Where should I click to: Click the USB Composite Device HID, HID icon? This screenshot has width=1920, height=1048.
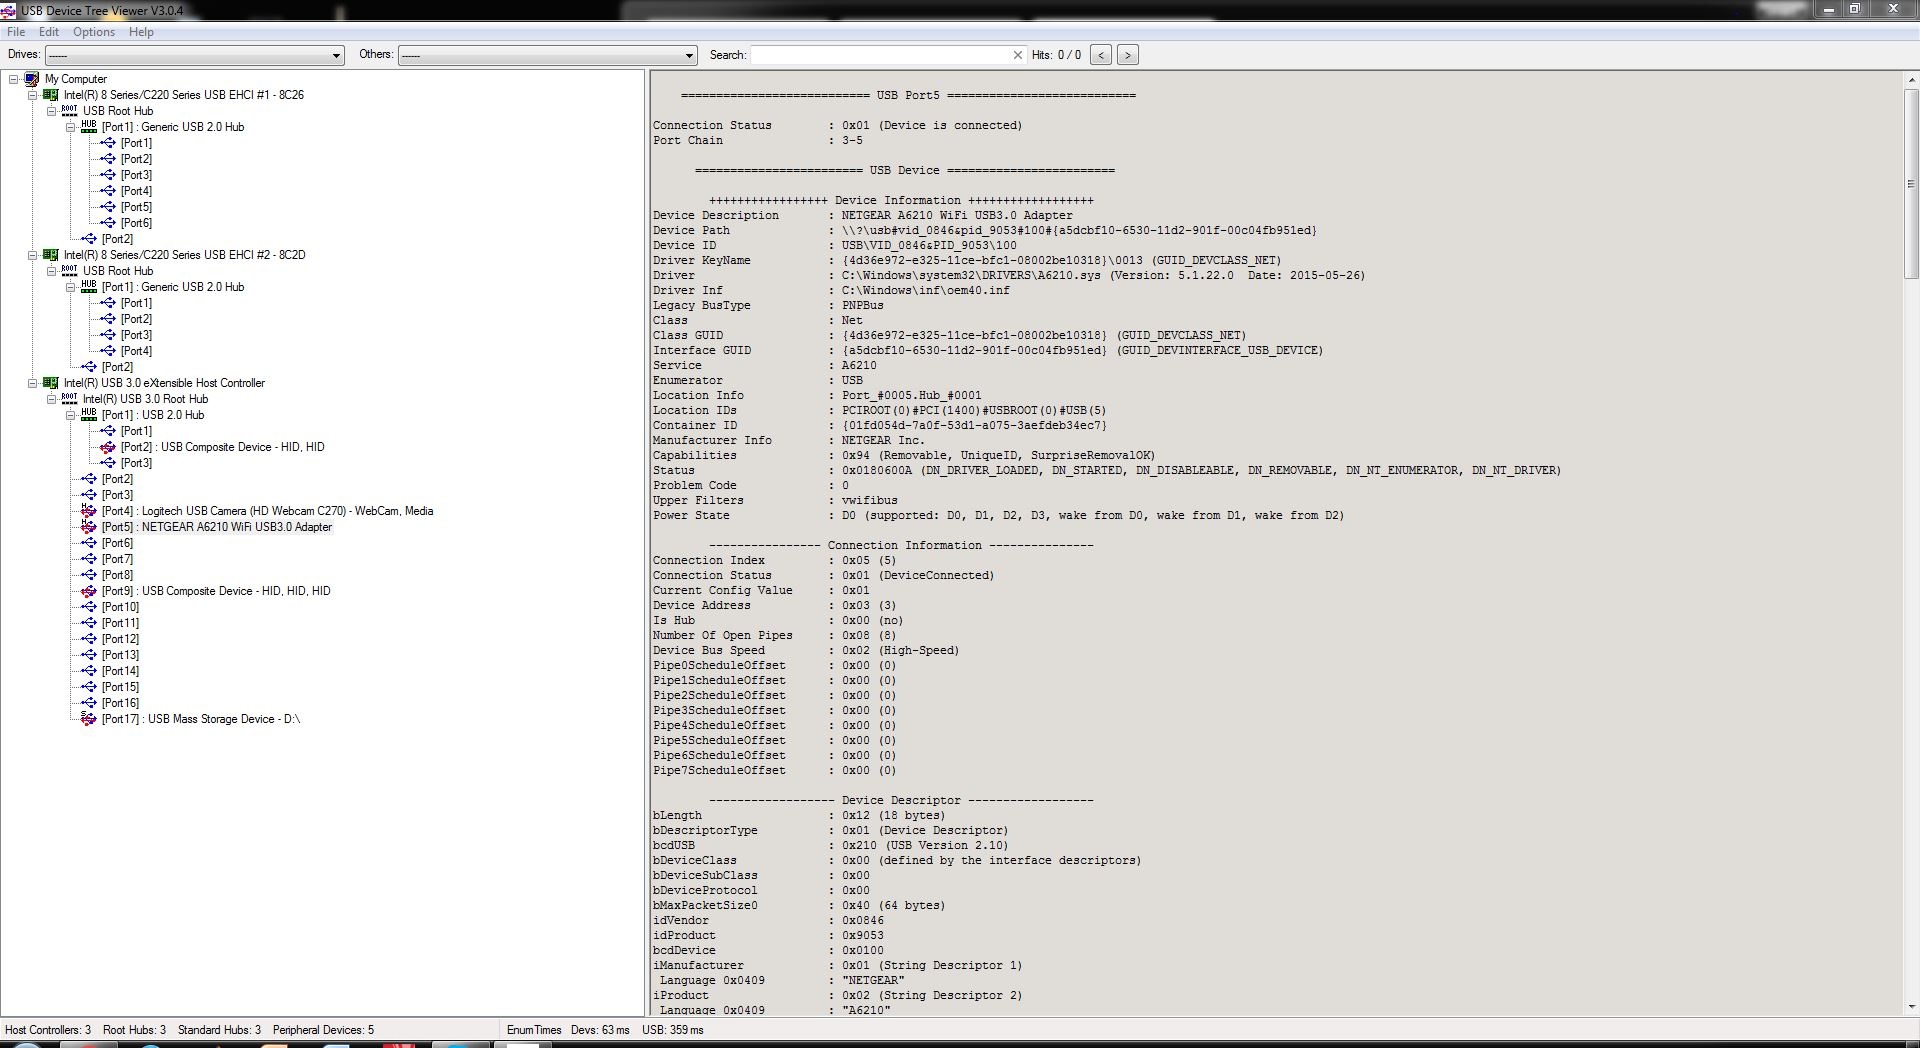coord(108,447)
